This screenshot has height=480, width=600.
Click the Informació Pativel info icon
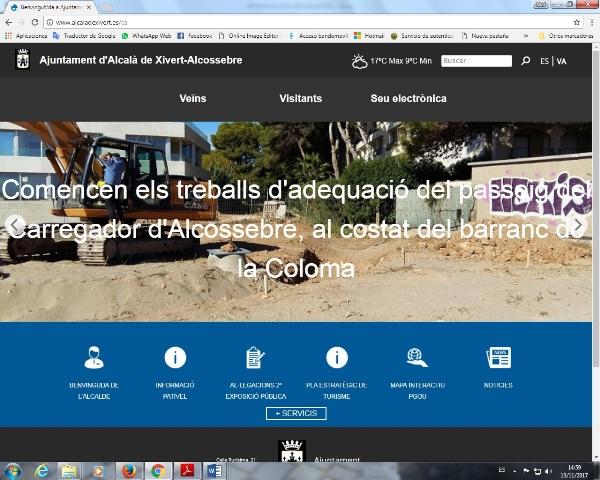click(x=175, y=357)
